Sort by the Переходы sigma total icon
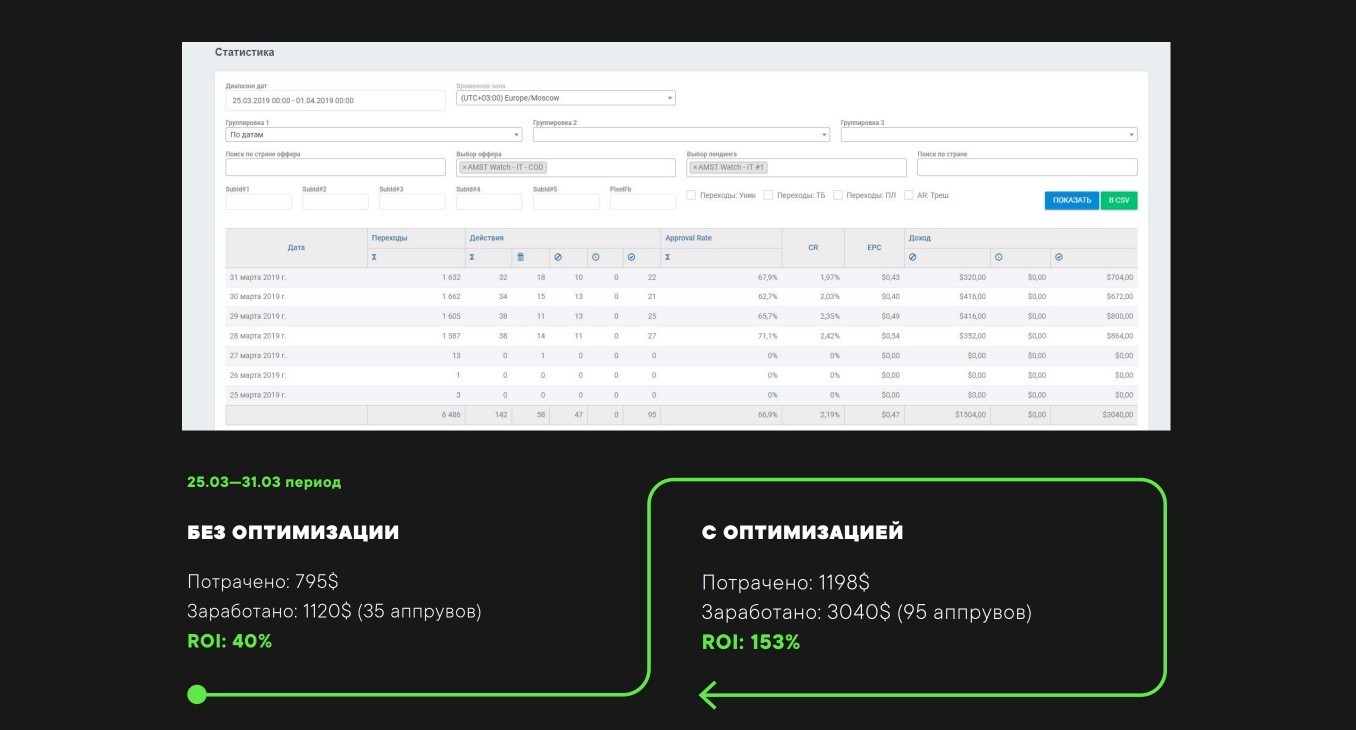The width and height of the screenshot is (1356, 730). pyautogui.click(x=374, y=257)
